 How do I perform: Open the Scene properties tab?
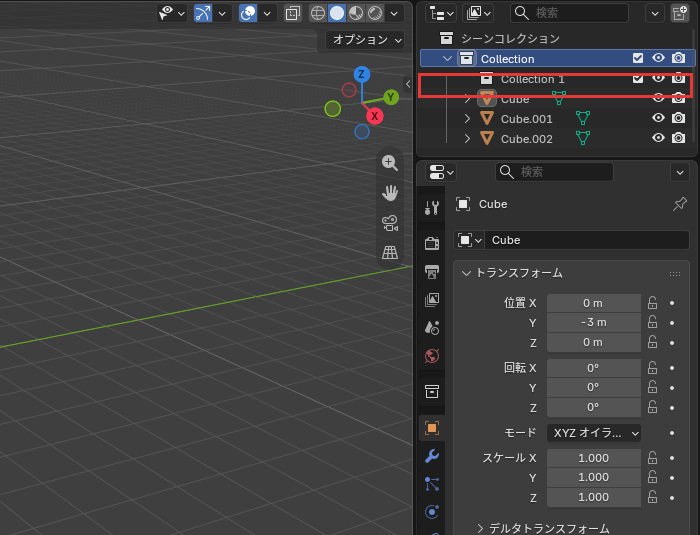point(432,328)
